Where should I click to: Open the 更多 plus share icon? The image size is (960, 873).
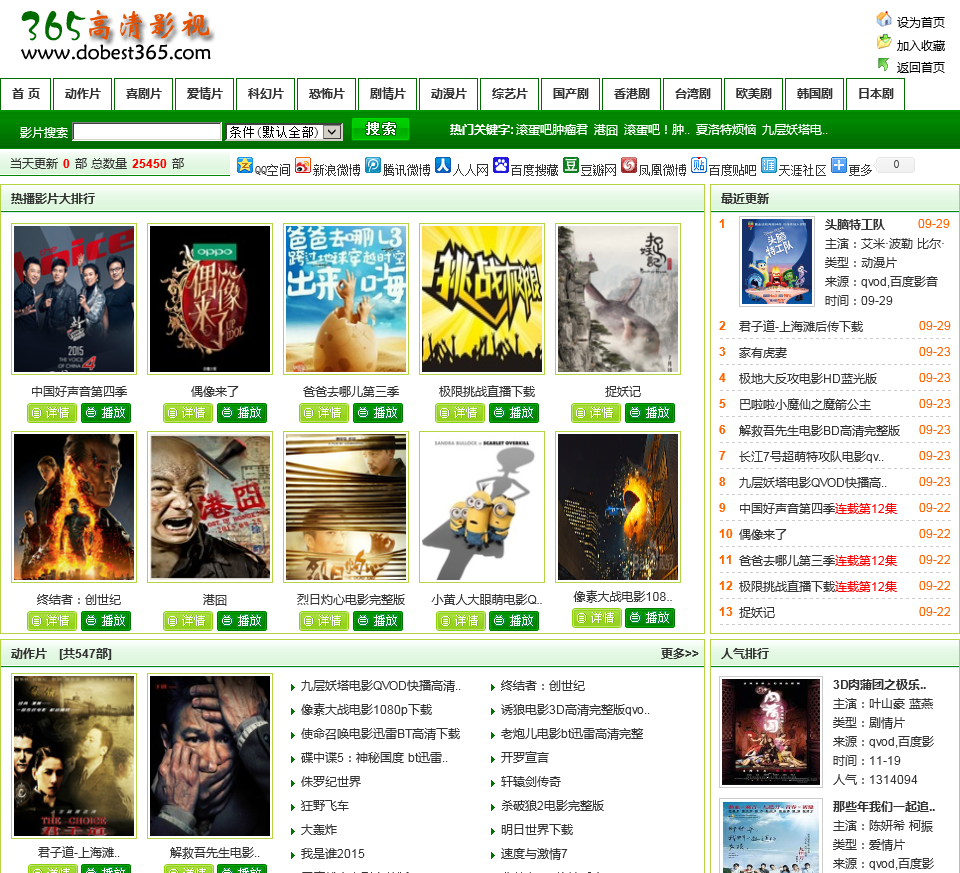pyautogui.click(x=839, y=165)
